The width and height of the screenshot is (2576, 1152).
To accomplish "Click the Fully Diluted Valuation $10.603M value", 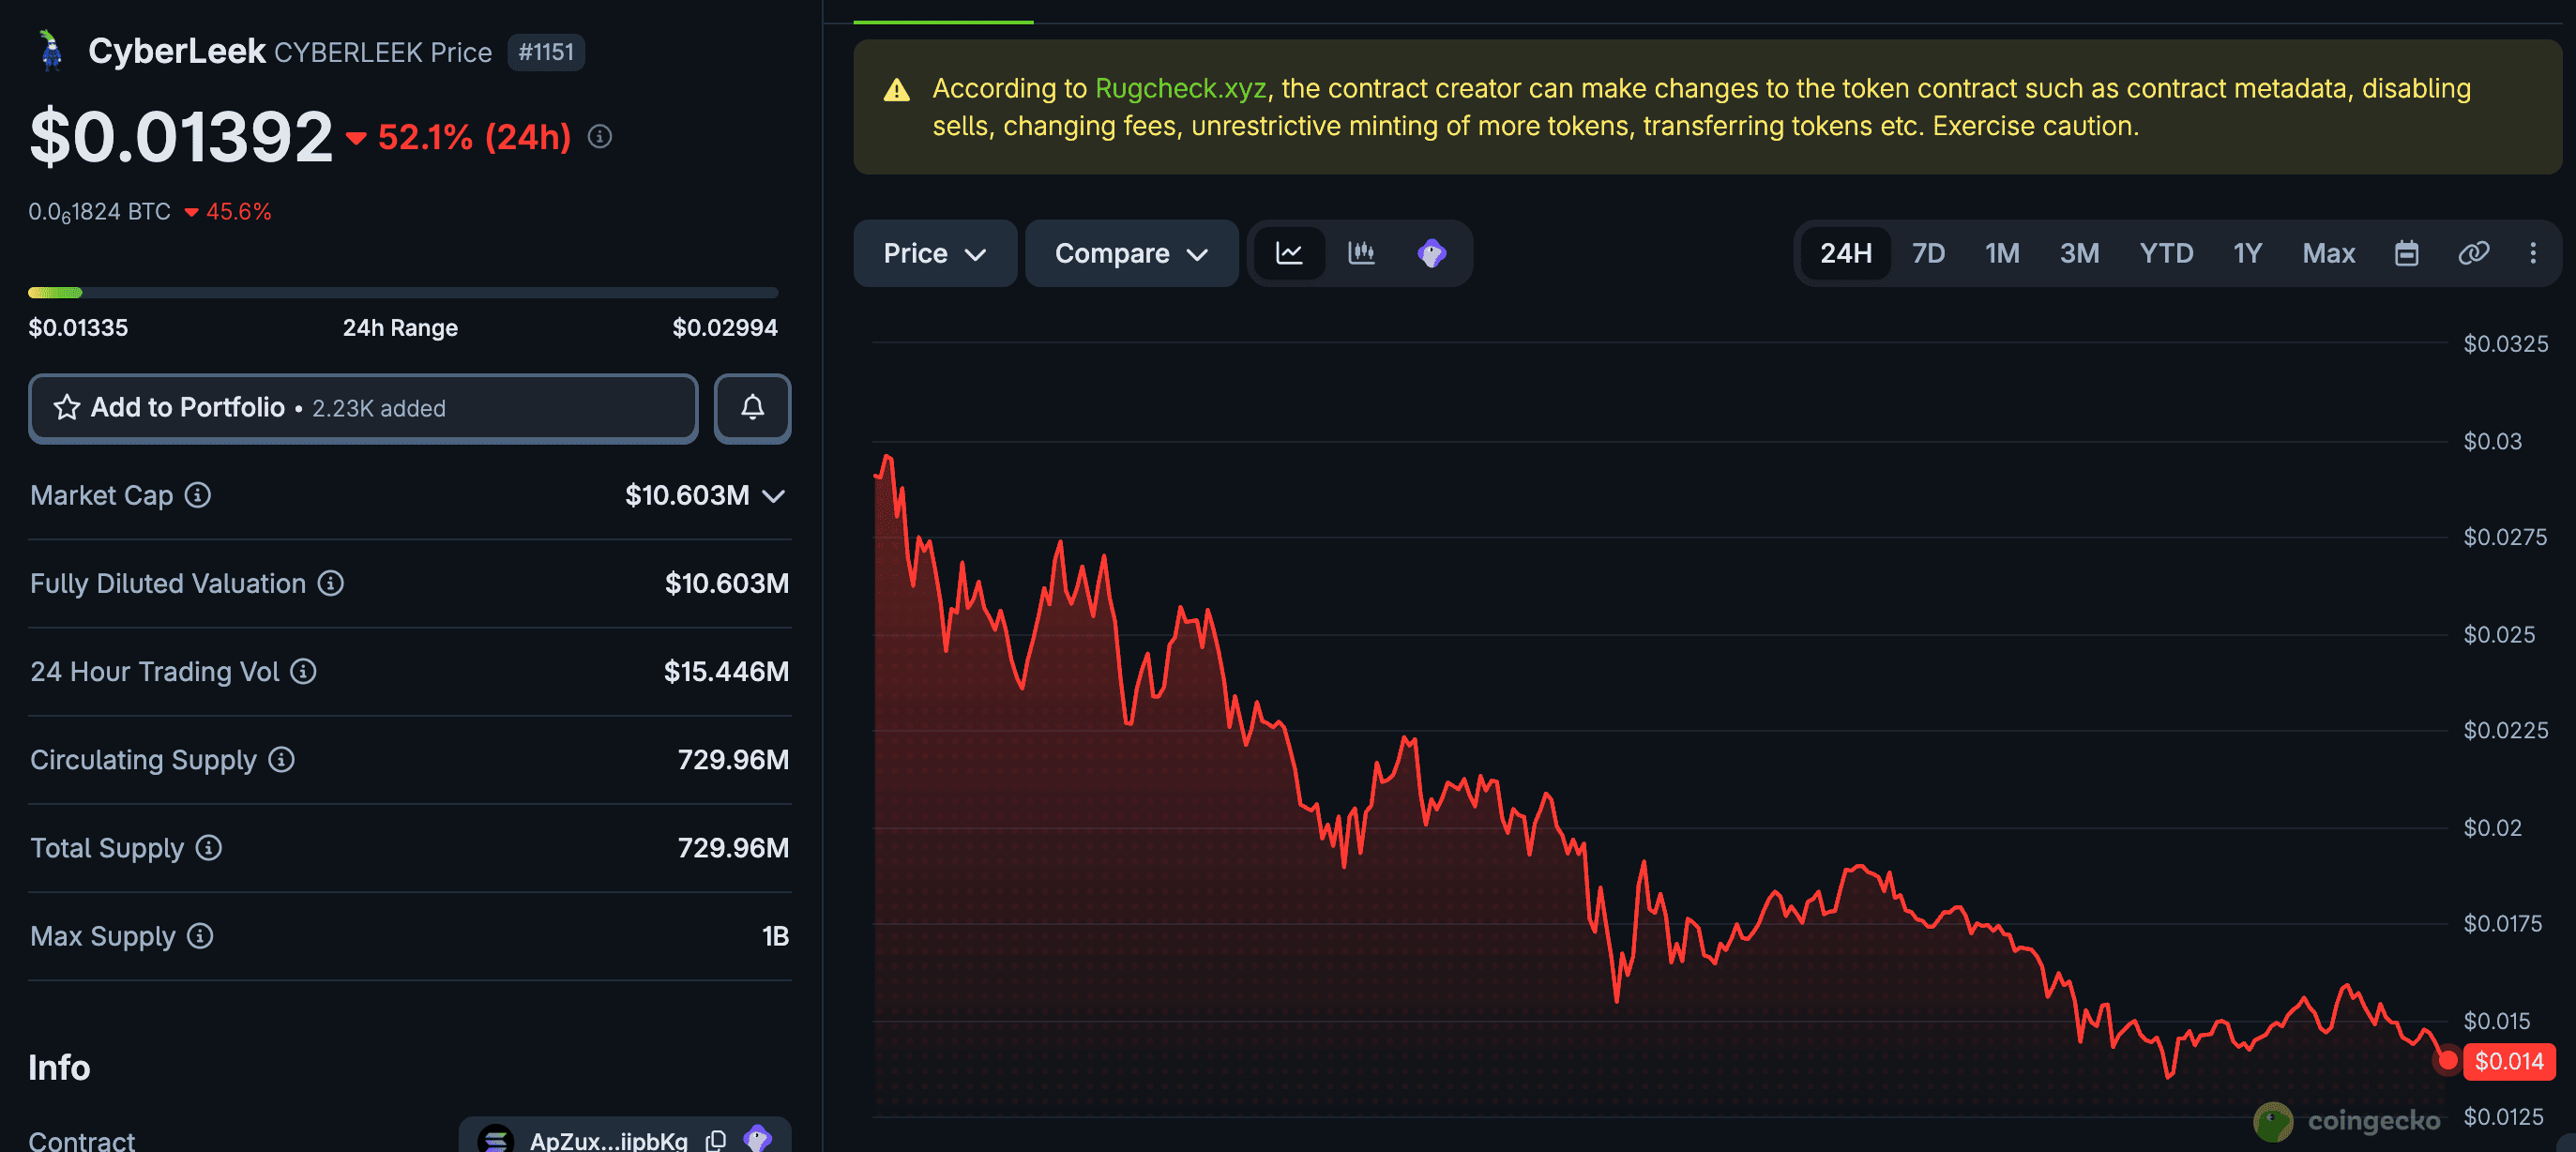I will coord(726,583).
